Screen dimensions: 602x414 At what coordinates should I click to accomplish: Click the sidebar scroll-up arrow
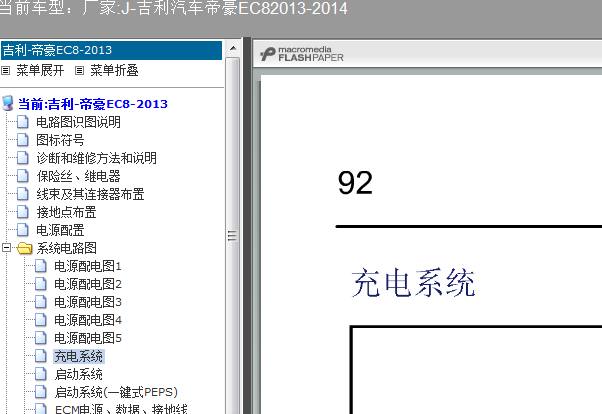tap(233, 48)
